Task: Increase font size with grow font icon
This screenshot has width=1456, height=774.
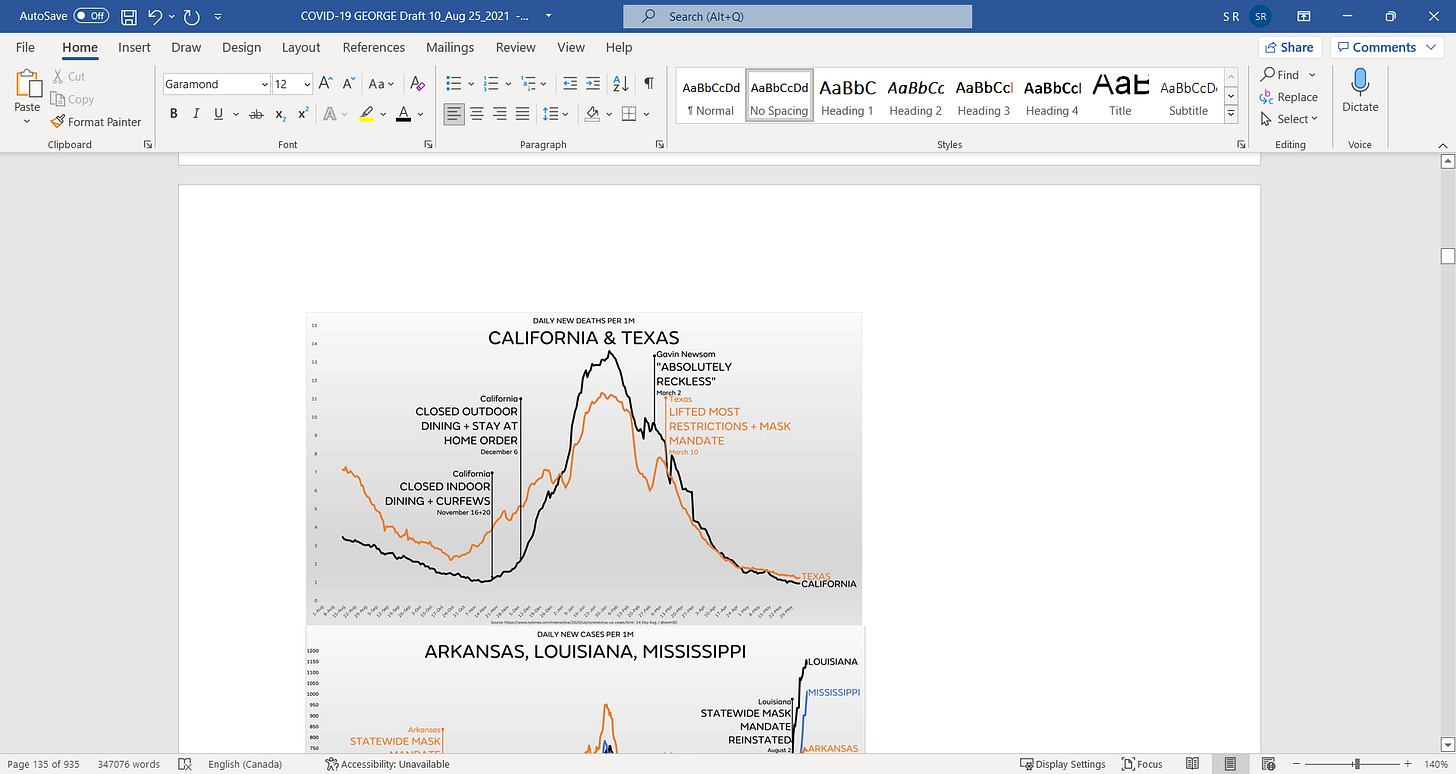Action: click(x=325, y=84)
